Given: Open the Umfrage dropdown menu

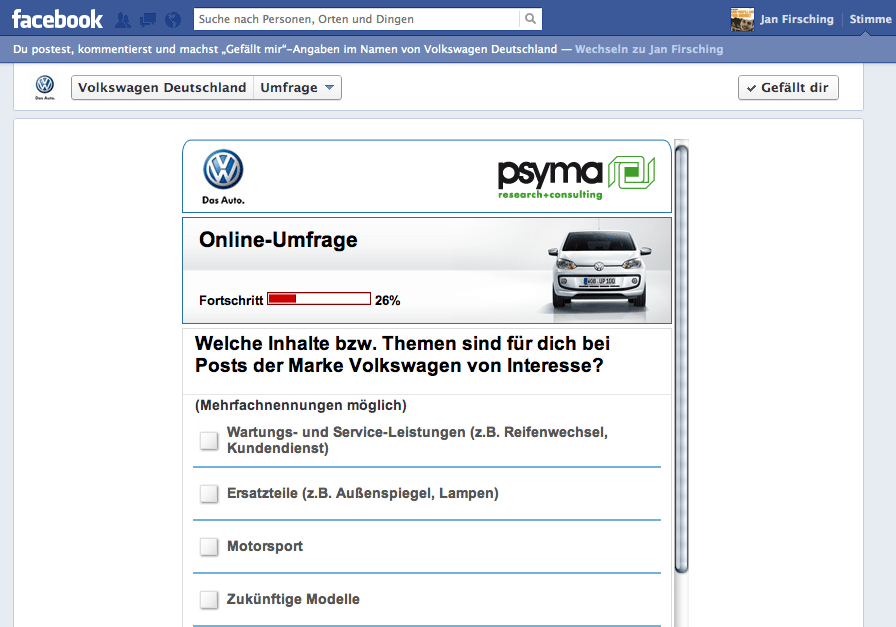Looking at the screenshot, I should (x=297, y=87).
